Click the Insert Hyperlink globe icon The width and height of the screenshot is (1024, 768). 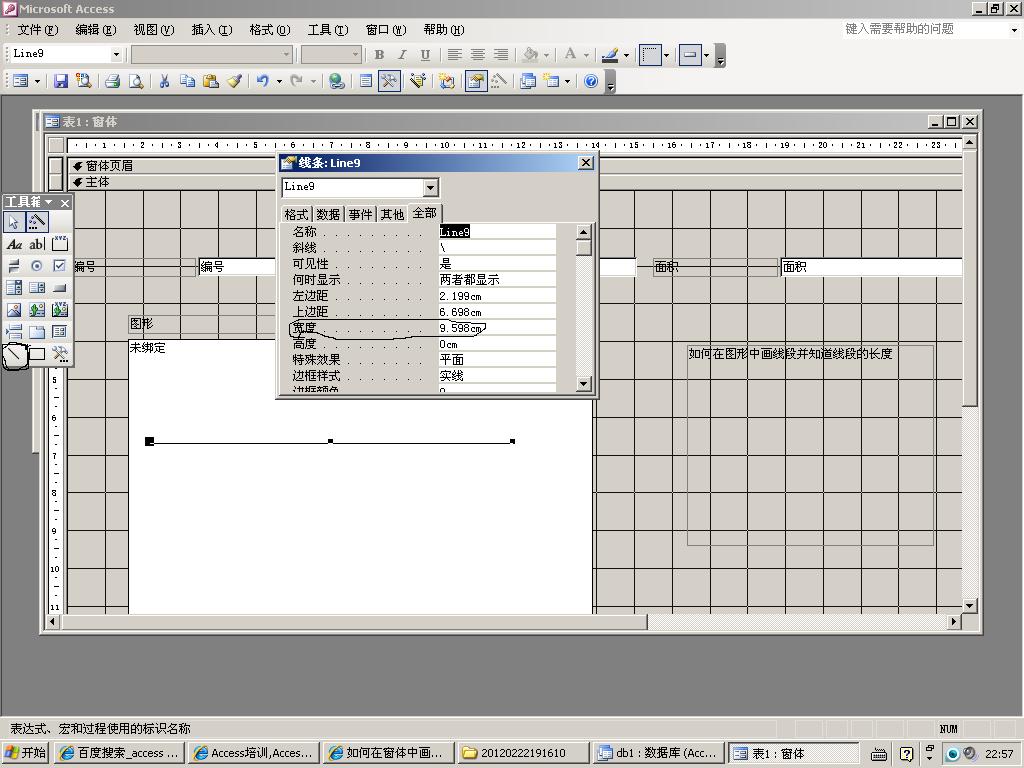tap(336, 81)
